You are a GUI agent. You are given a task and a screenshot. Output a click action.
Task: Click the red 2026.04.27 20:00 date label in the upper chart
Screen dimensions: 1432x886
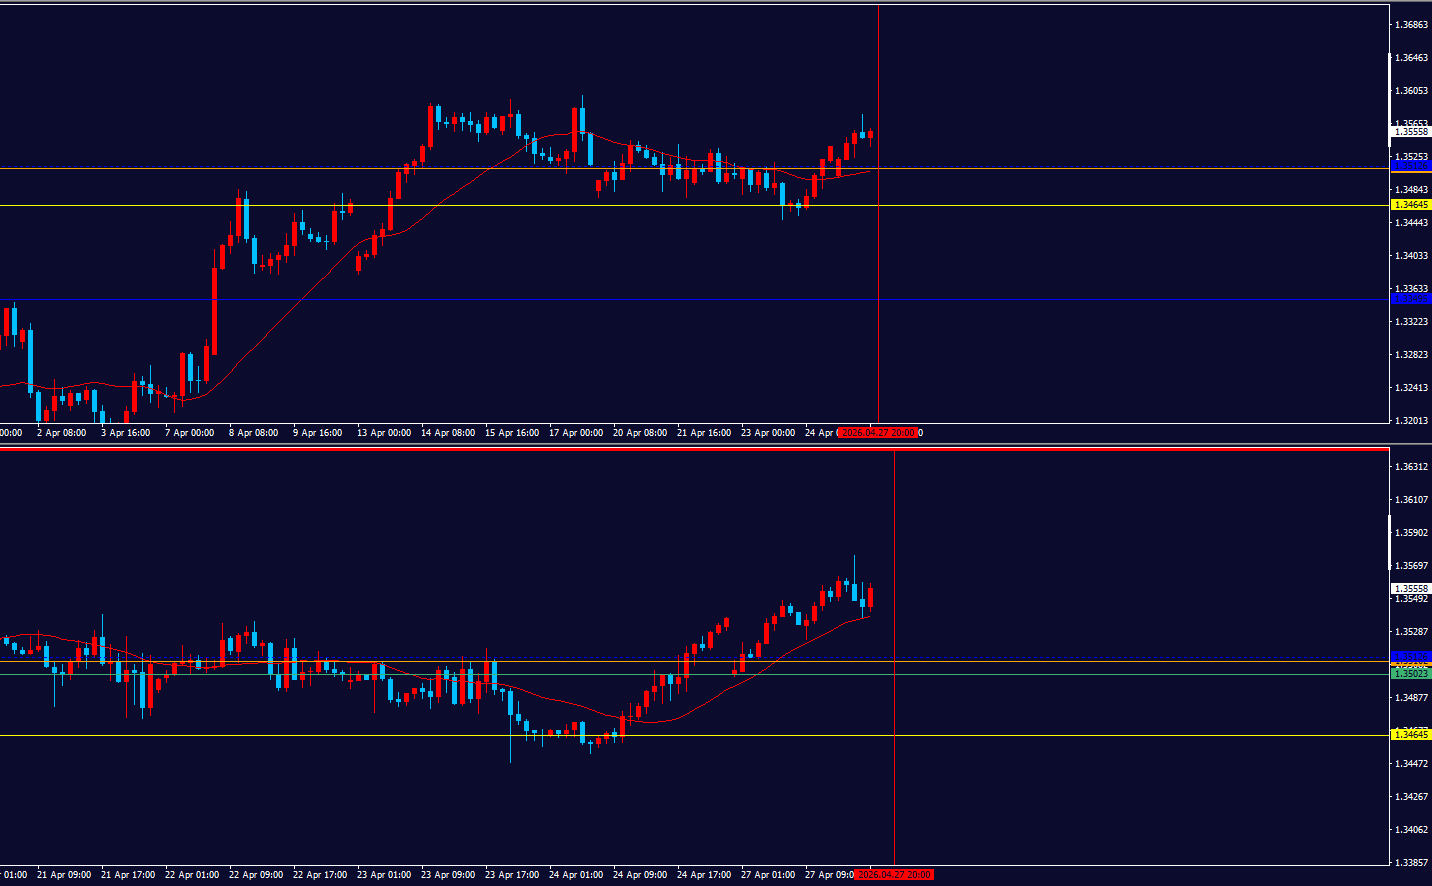click(878, 433)
